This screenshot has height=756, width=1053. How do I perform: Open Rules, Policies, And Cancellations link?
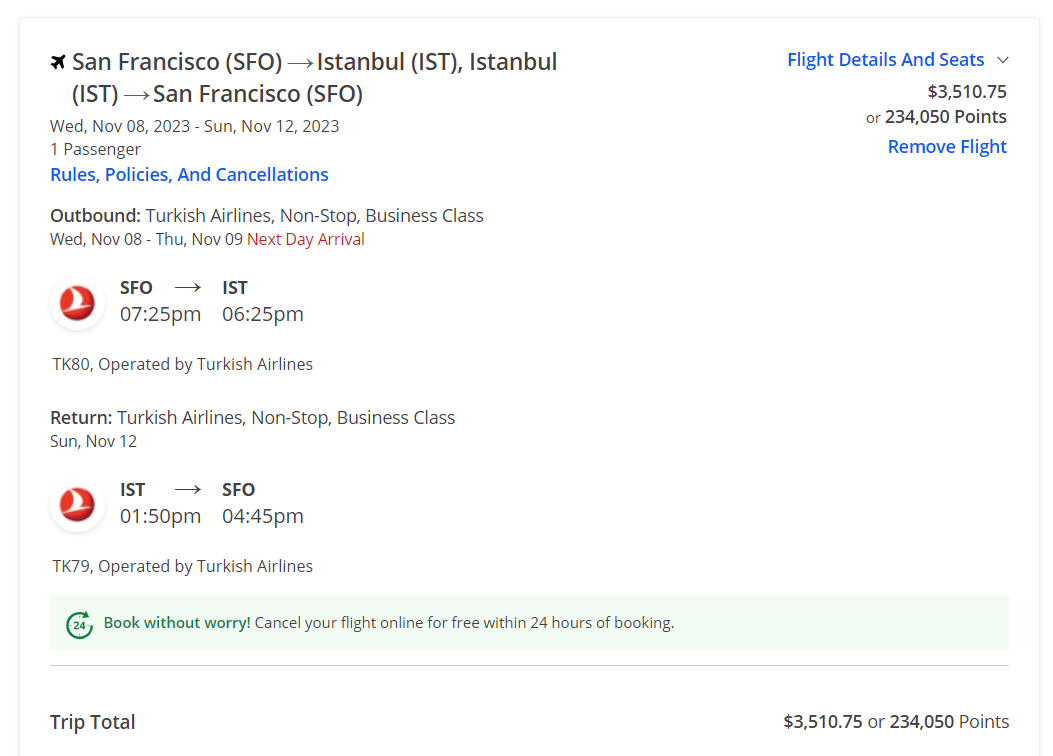point(189,175)
